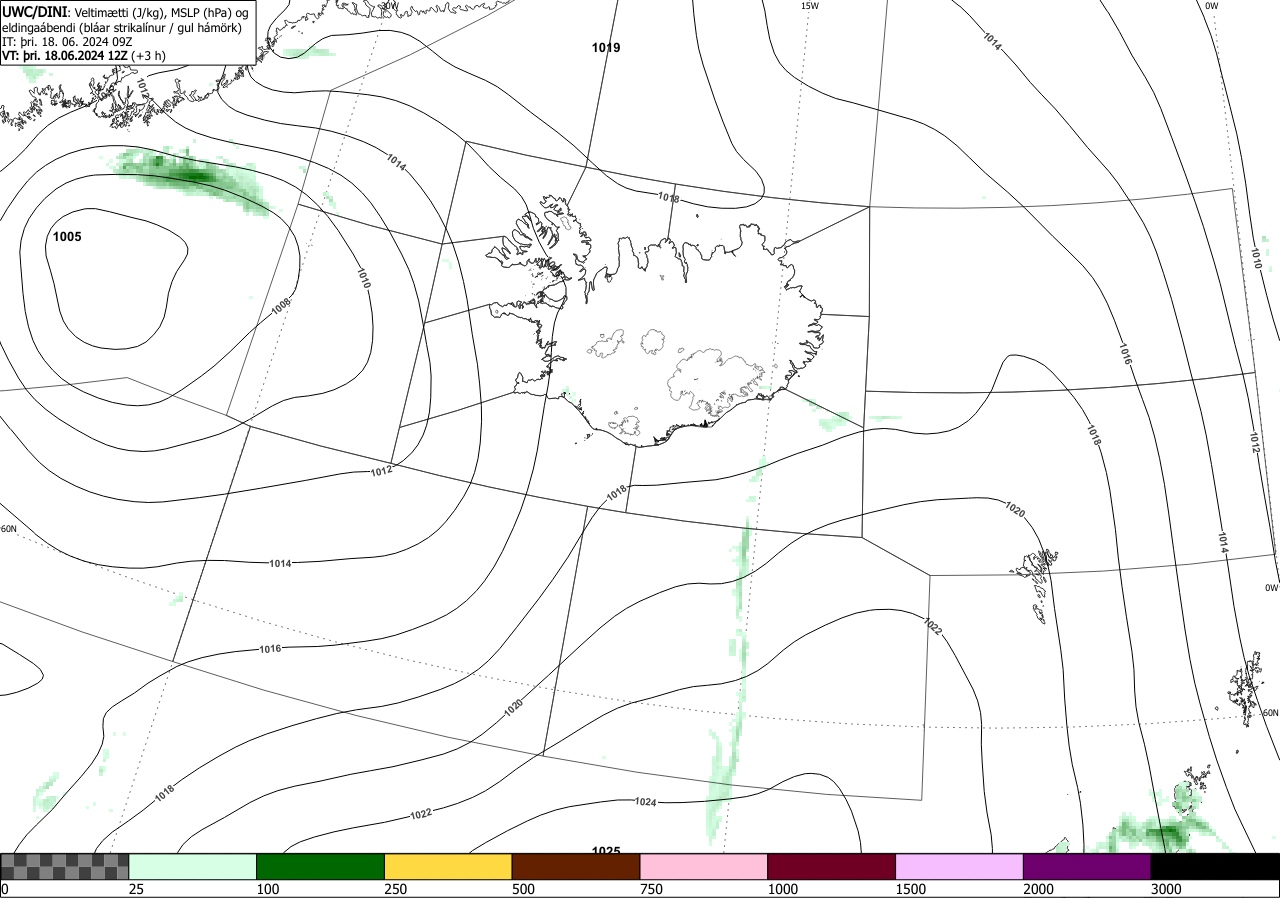This screenshot has height=898, width=1280.
Task: Click the dark green 100–250 legend swatch
Action: pos(321,866)
